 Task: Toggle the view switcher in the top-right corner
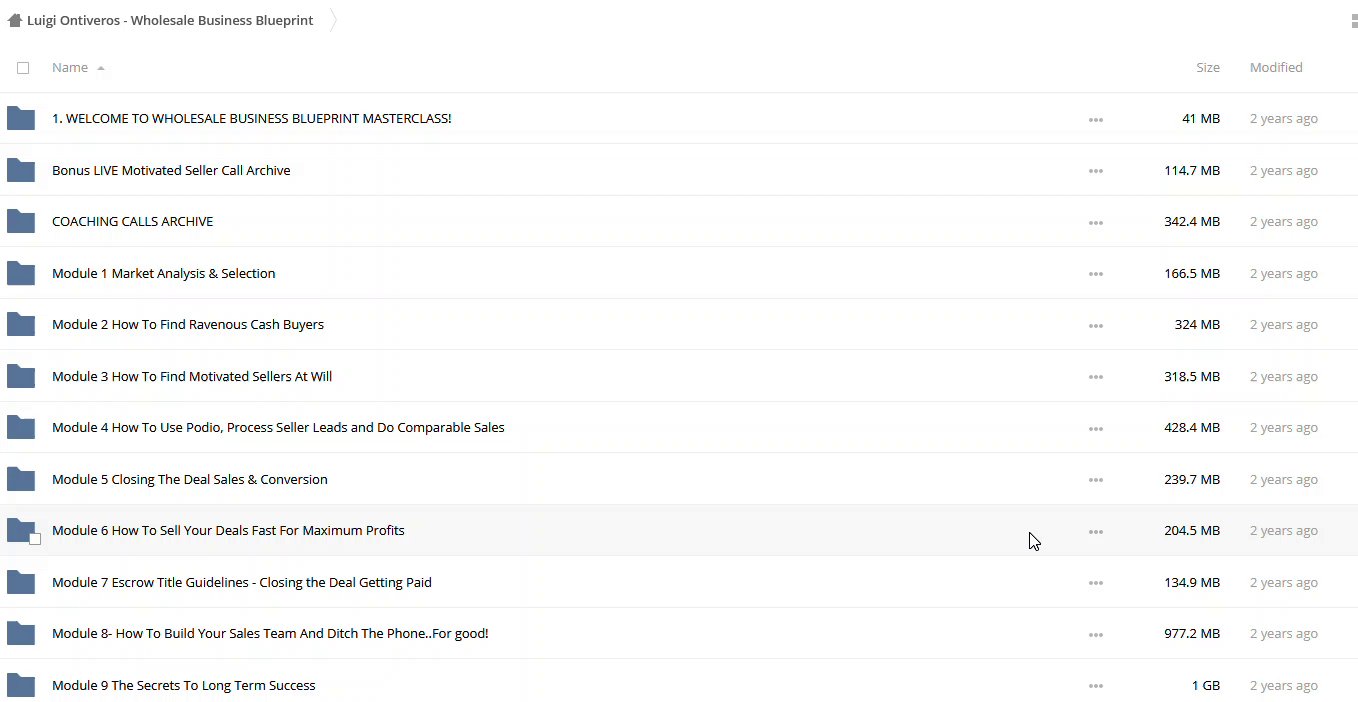pos(1353,20)
